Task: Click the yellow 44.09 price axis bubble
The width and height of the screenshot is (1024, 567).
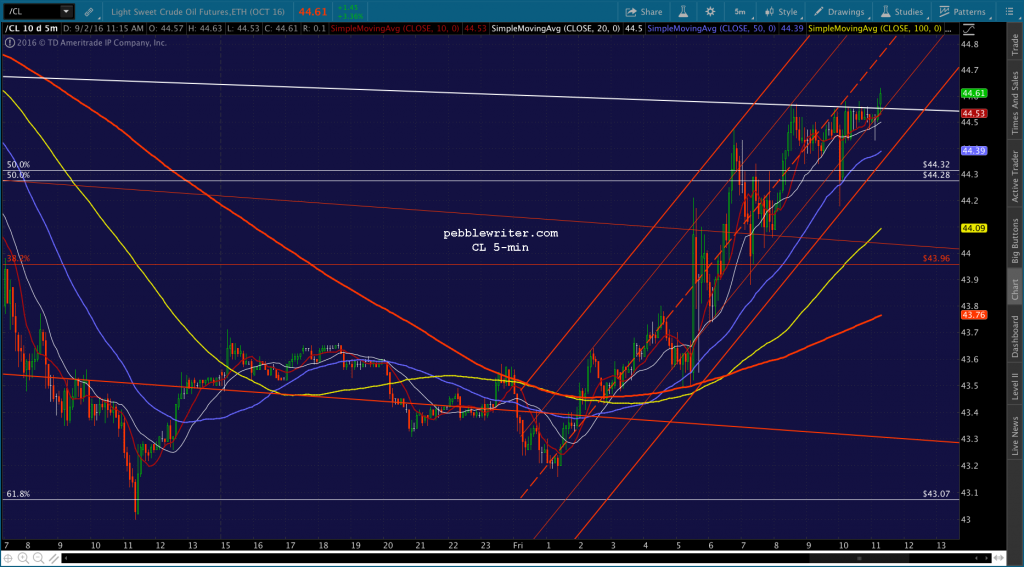Action: coord(973,228)
